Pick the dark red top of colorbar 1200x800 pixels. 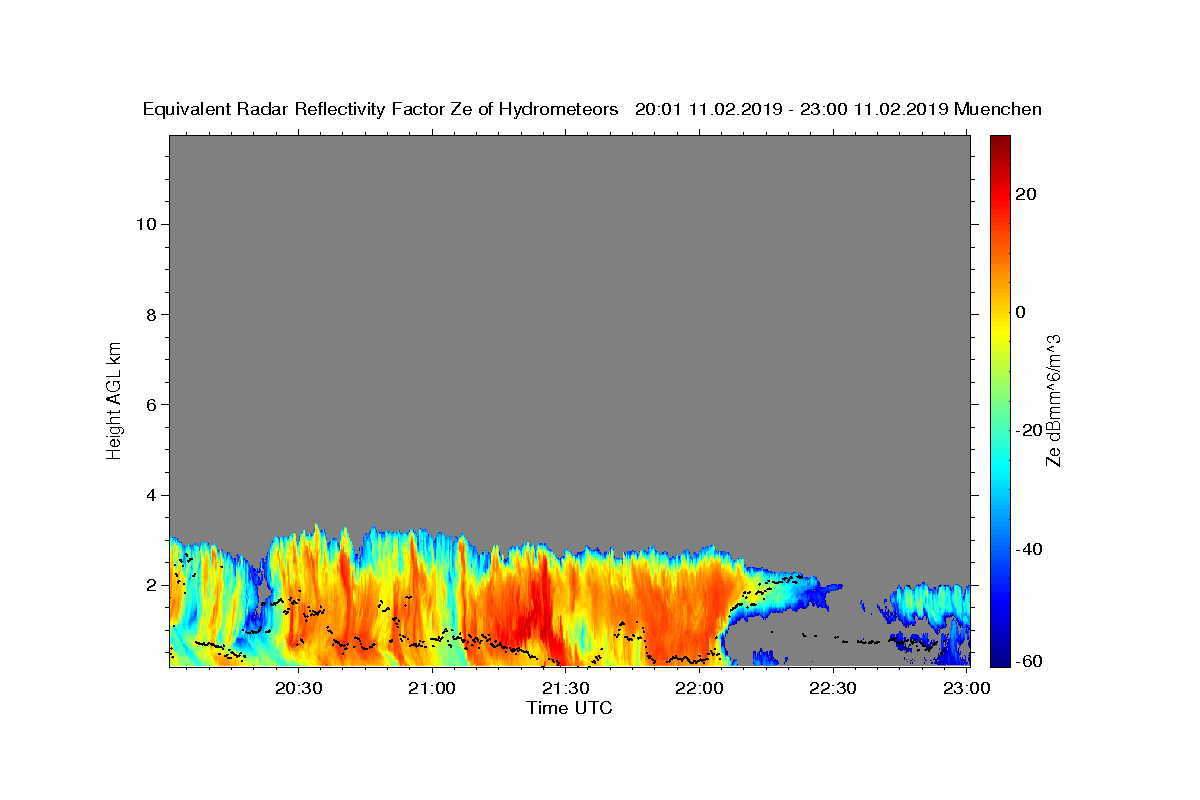coord(1000,145)
